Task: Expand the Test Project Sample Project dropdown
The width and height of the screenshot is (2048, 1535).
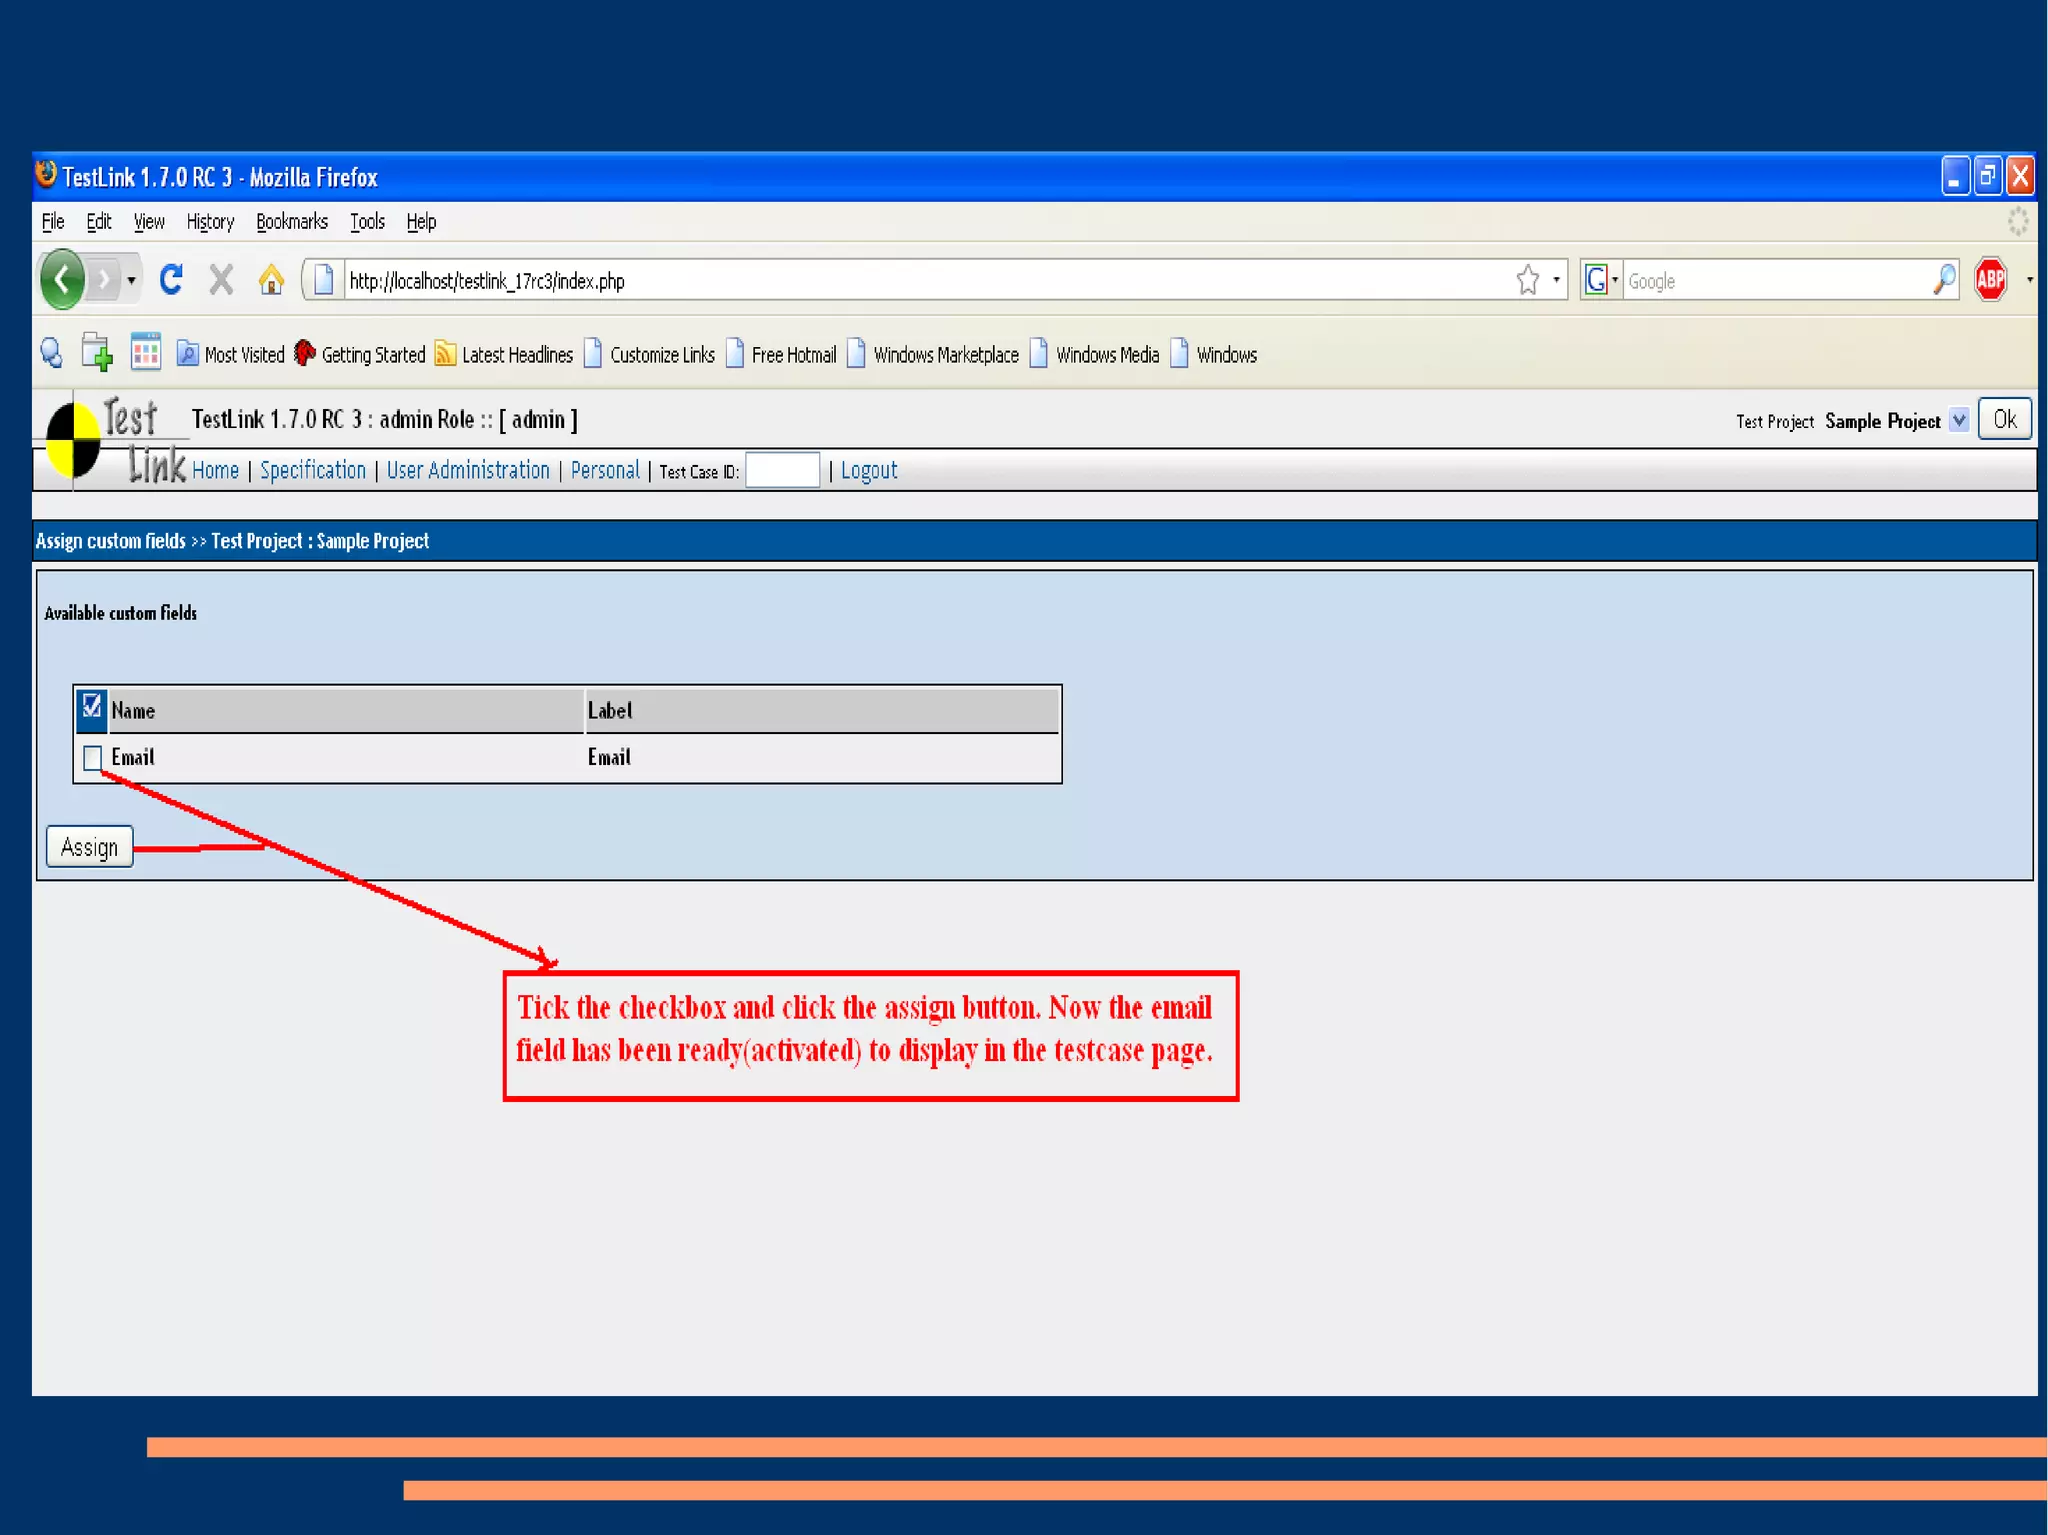Action: [1959, 420]
